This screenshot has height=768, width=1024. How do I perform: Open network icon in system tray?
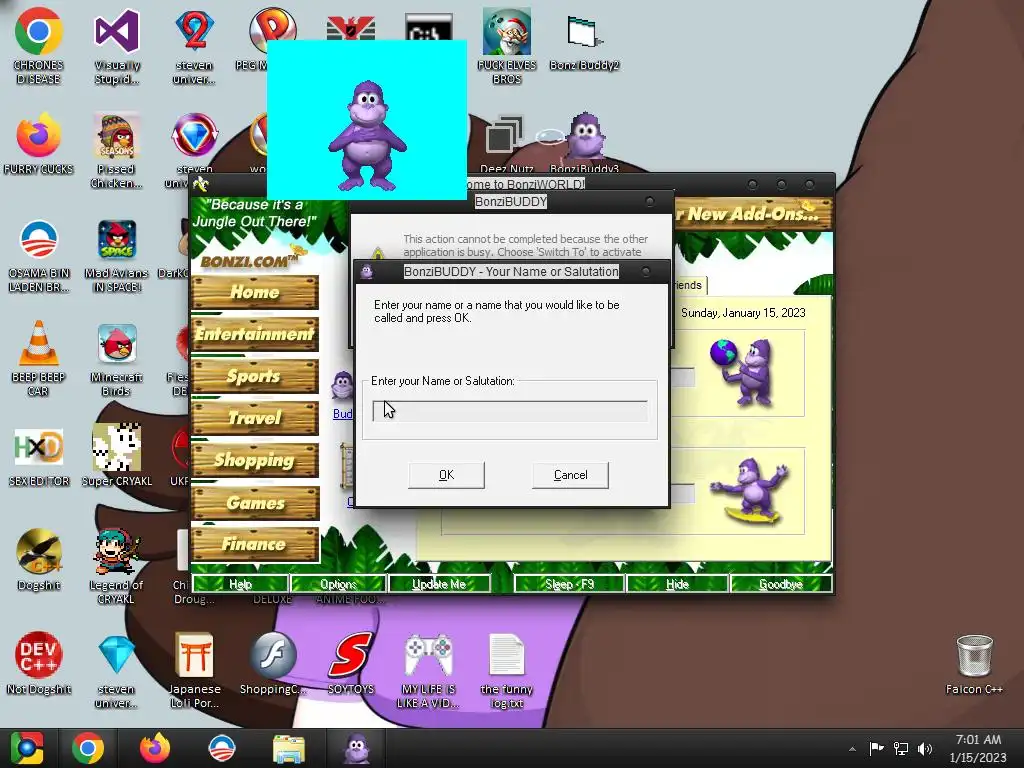click(x=901, y=749)
